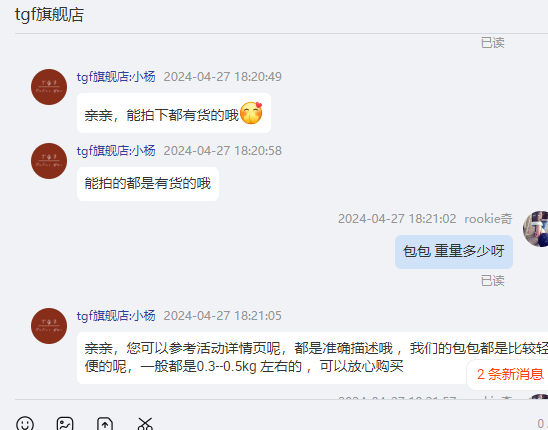The width and height of the screenshot is (548, 430).
Task: Open 小杨 avatar at 18:20:49 message
Action: pos(49,87)
